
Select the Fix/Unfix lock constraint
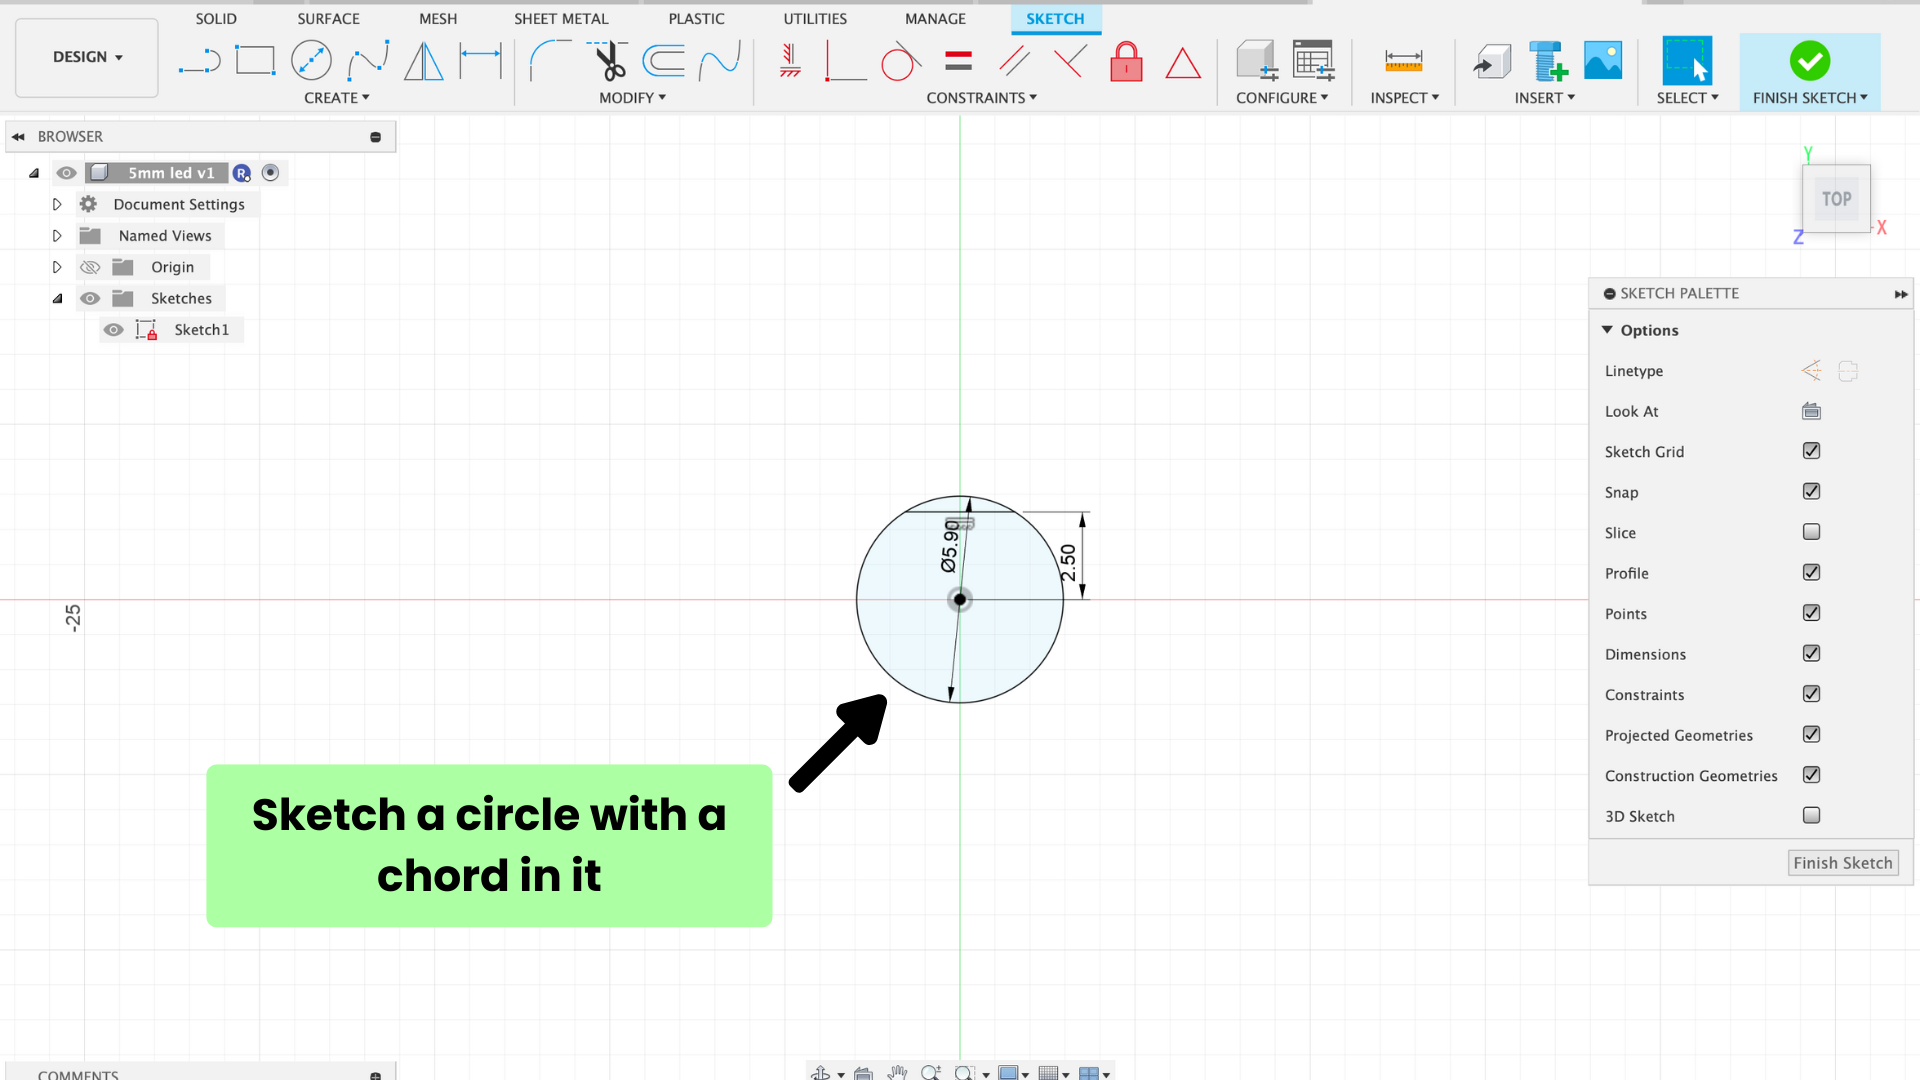[1126, 61]
